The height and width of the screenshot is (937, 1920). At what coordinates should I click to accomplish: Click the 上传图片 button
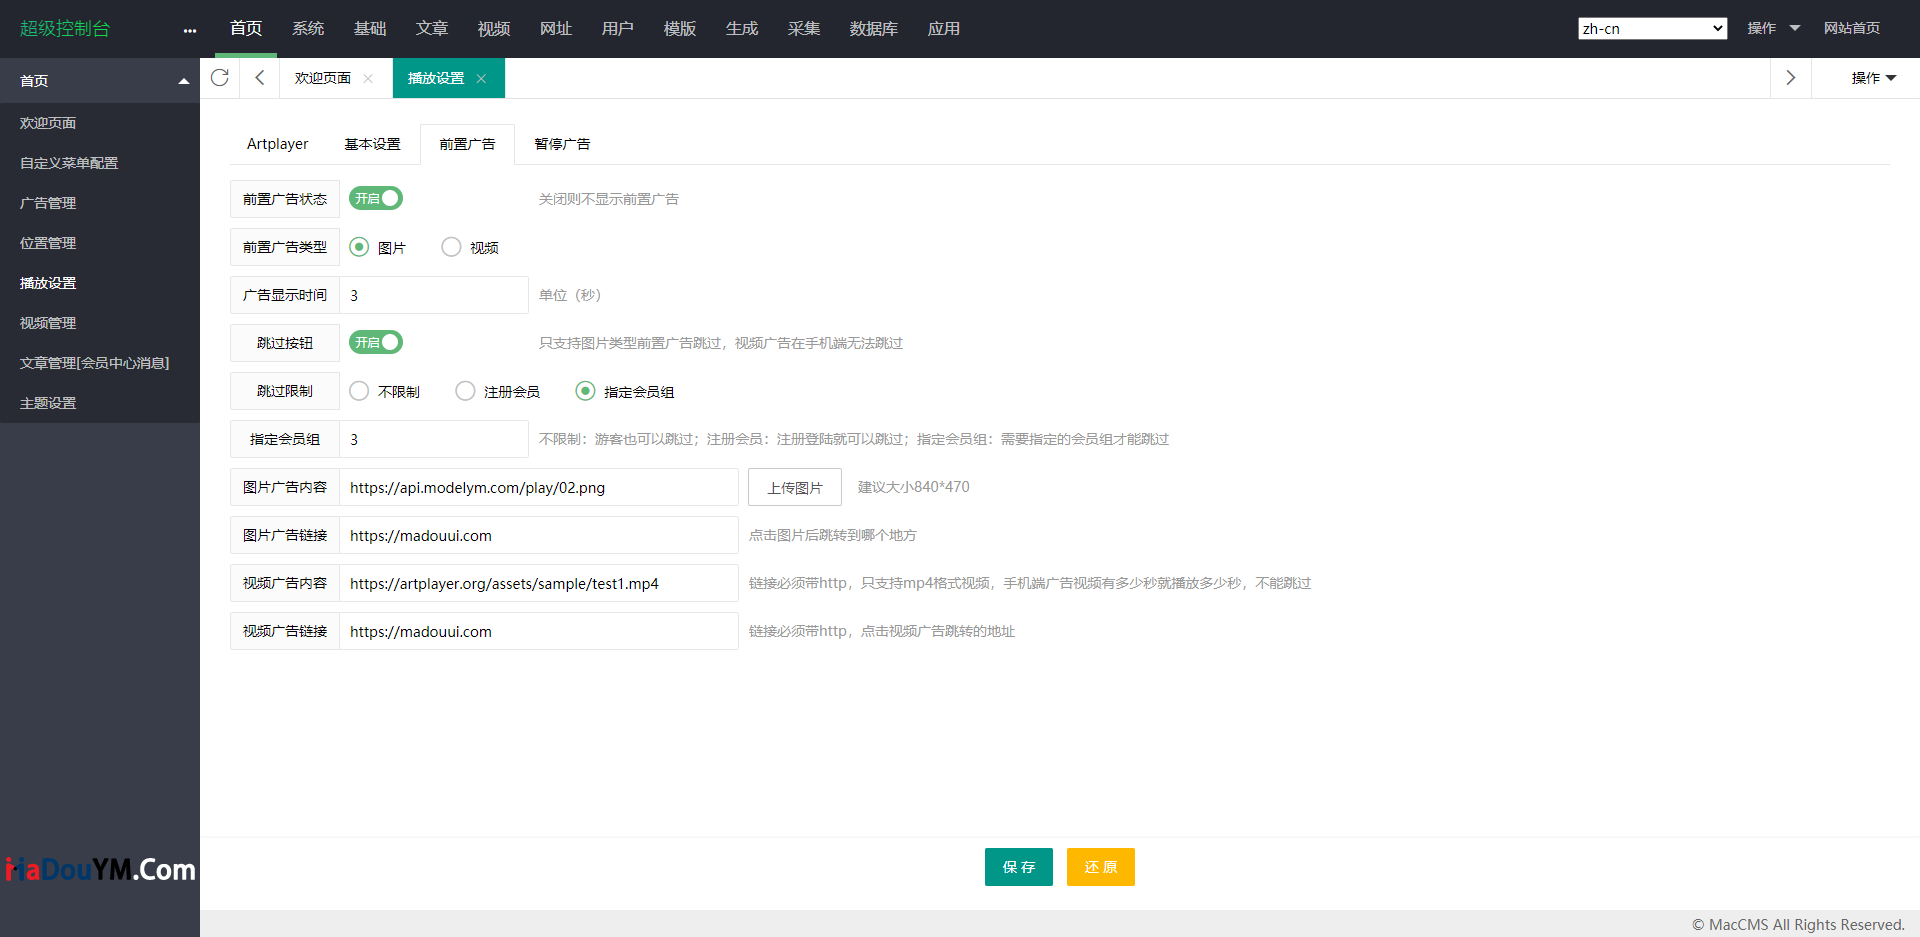click(x=795, y=488)
